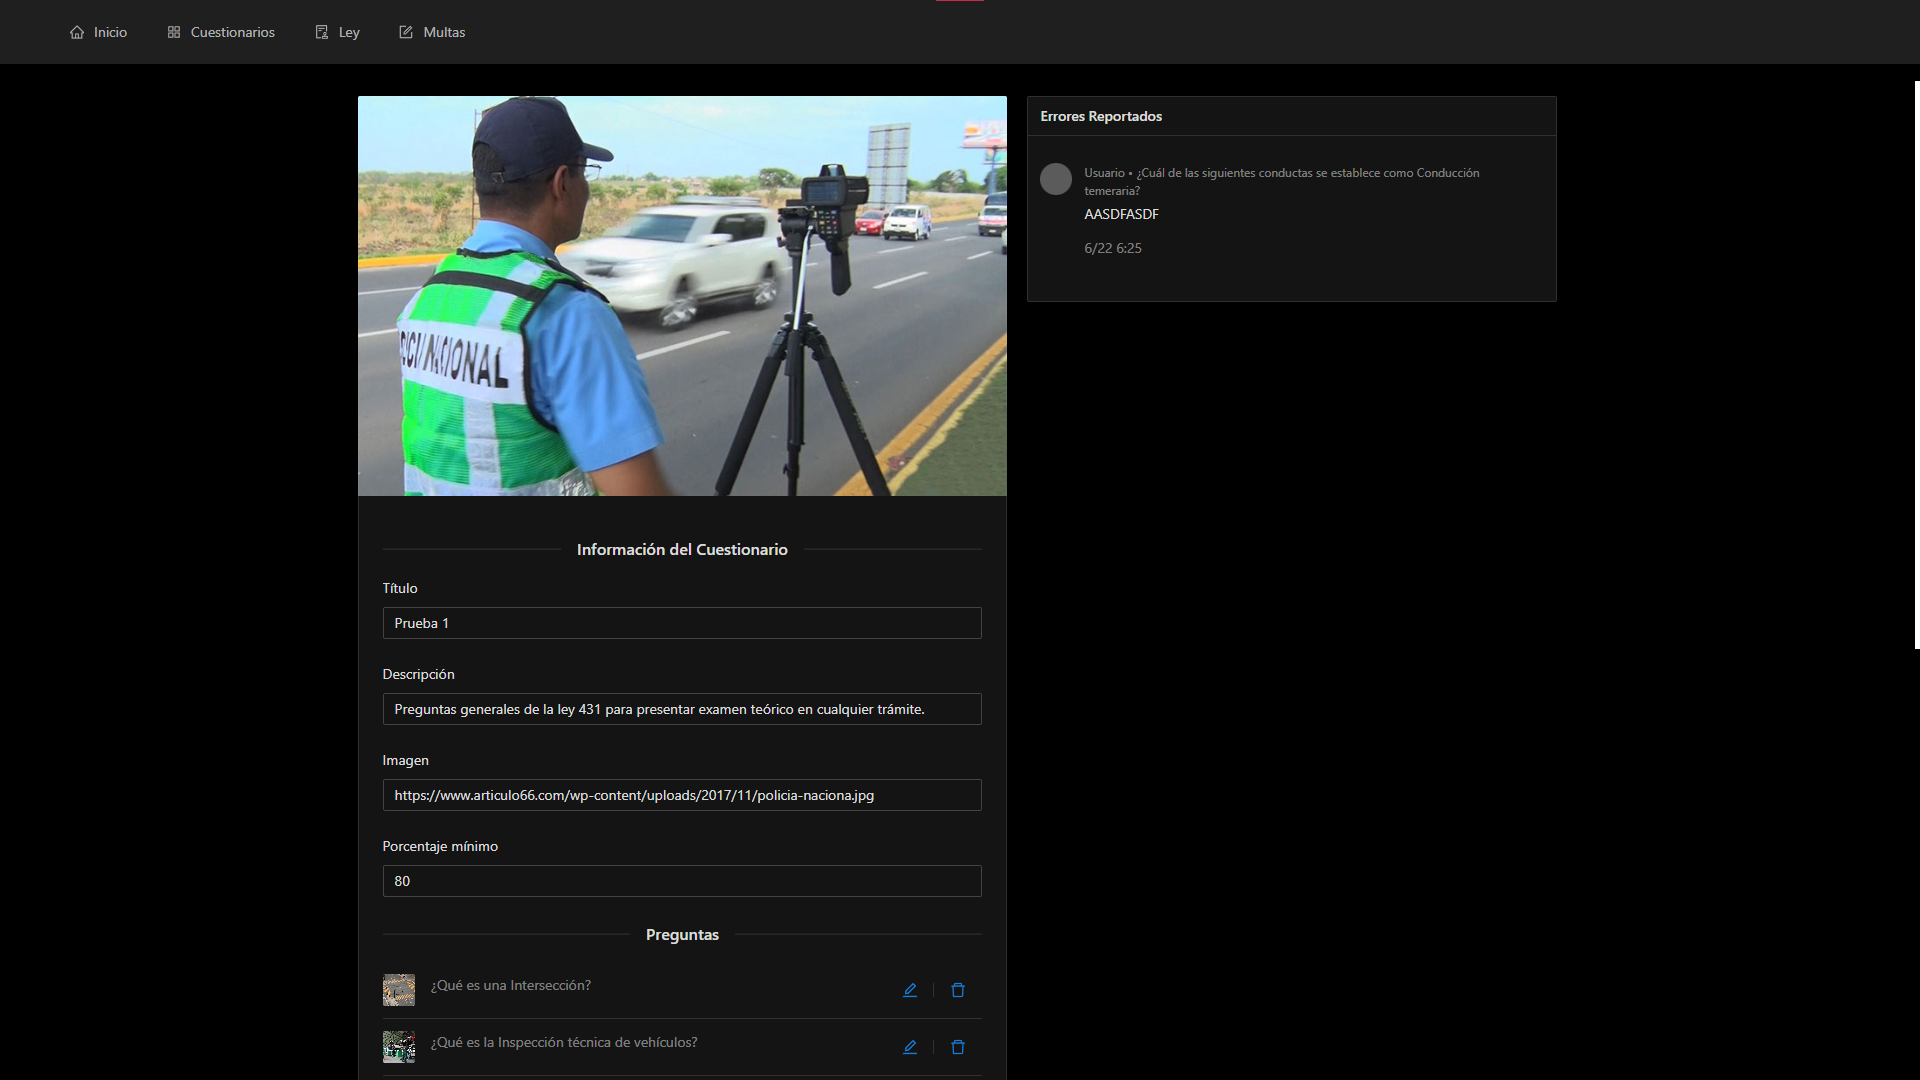
Task: Click the Título input field
Action: 682,623
